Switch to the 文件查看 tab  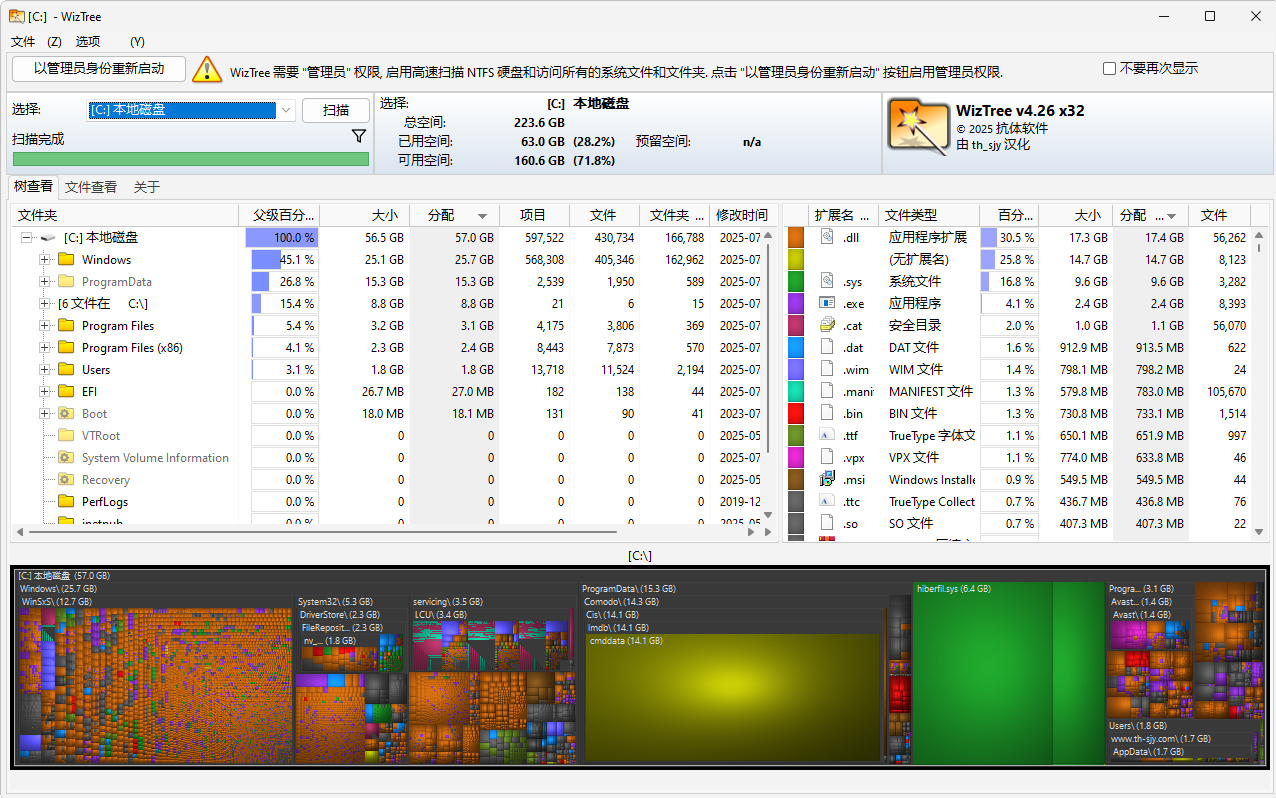90,186
